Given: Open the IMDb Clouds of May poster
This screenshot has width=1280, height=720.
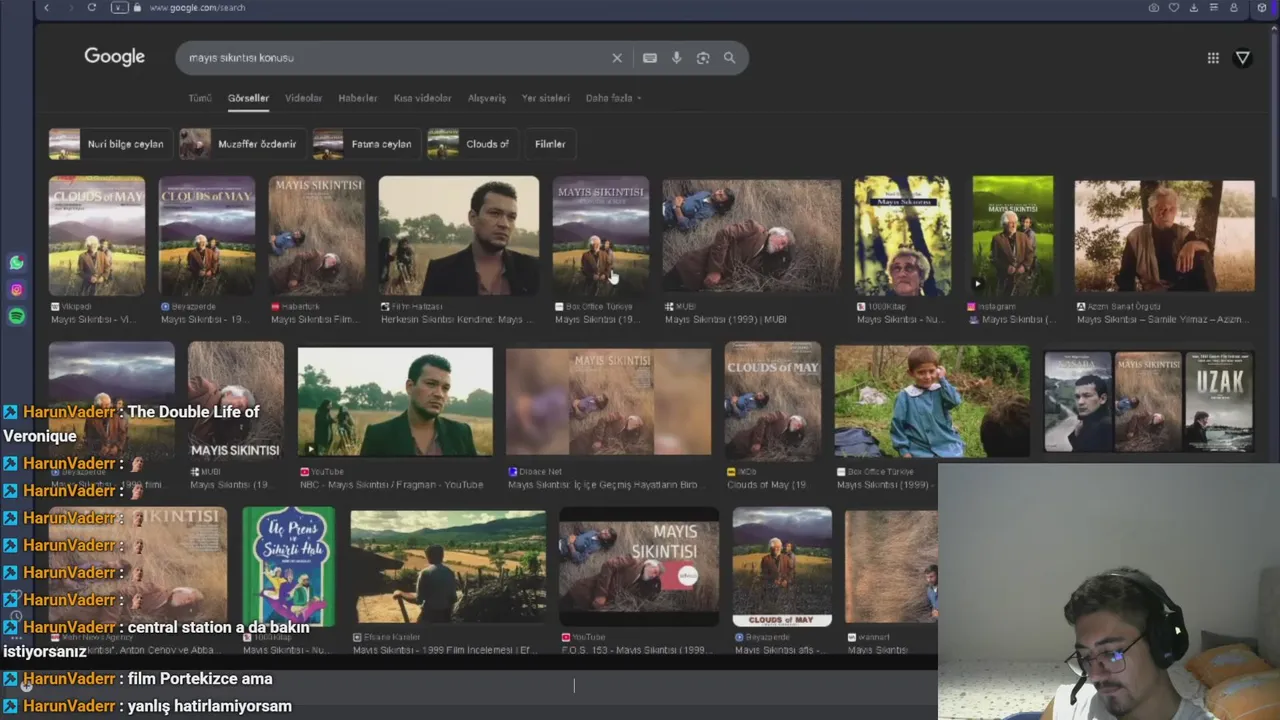Looking at the screenshot, I should coord(773,401).
